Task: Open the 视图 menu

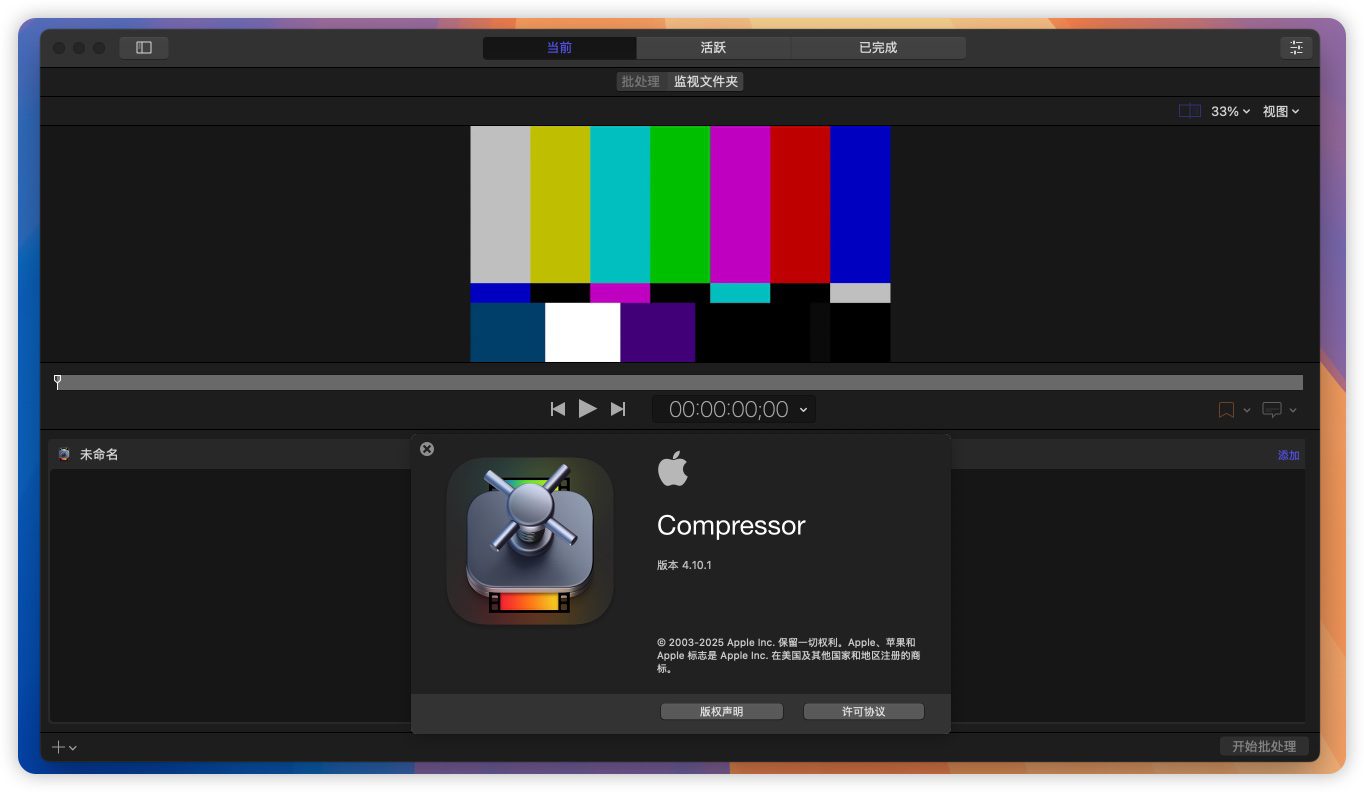Action: coord(1281,111)
